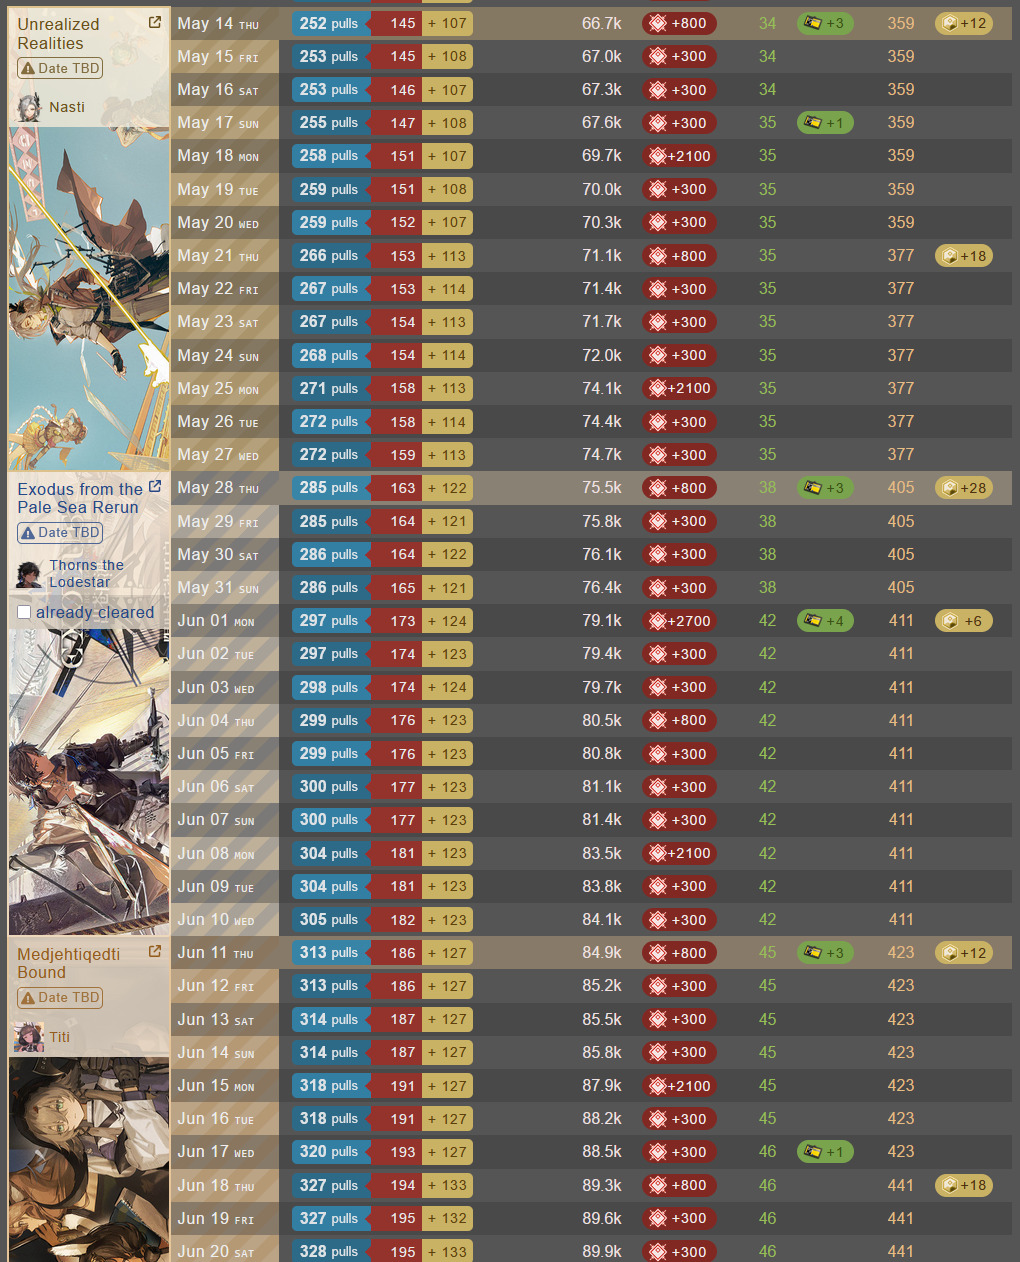Click the 297 pulls badge on Jun 01
The image size is (1020, 1262).
[330, 621]
